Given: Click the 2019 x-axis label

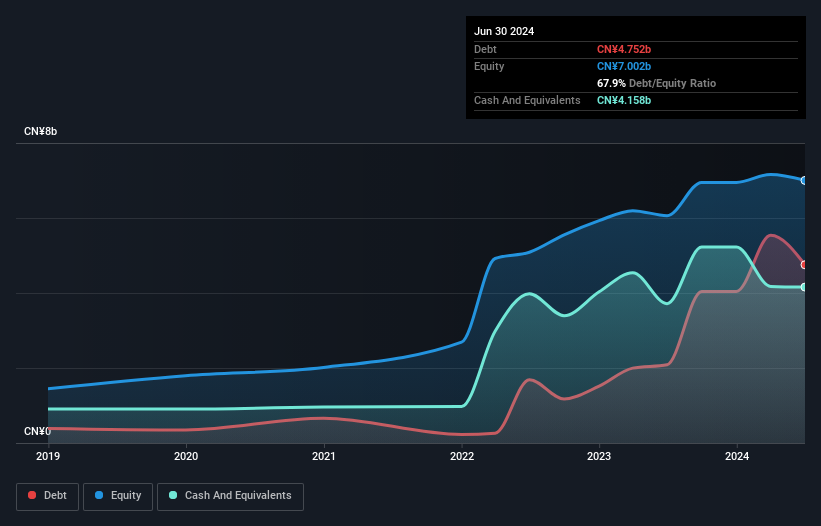Looking at the screenshot, I should [x=48, y=456].
